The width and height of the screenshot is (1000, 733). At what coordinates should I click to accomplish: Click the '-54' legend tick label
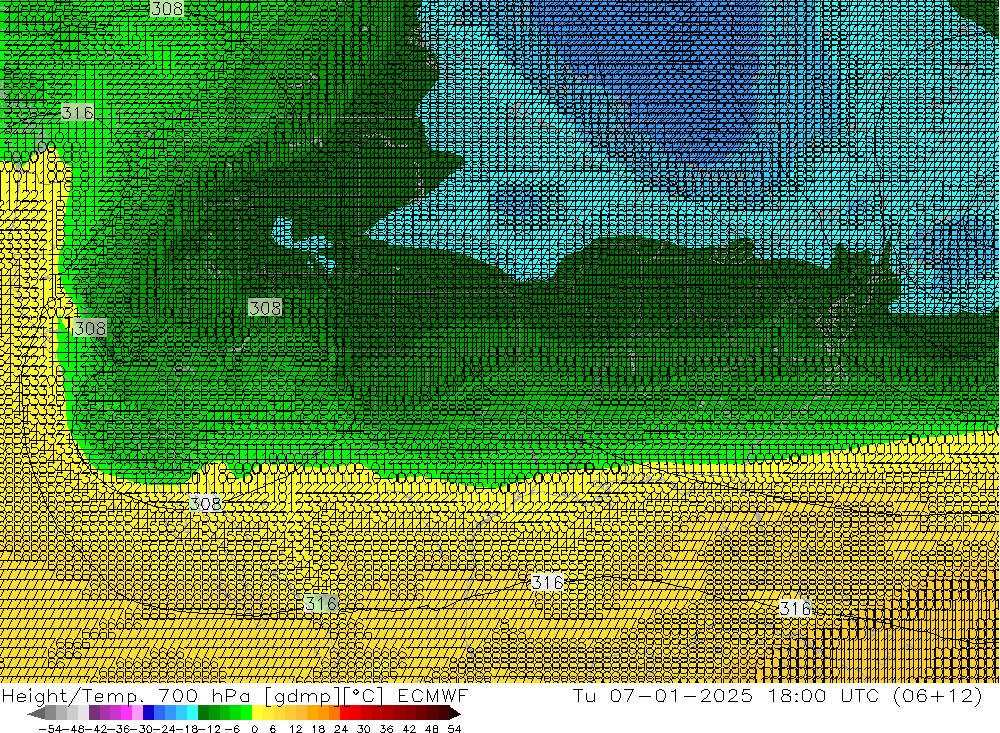[x=50, y=729]
